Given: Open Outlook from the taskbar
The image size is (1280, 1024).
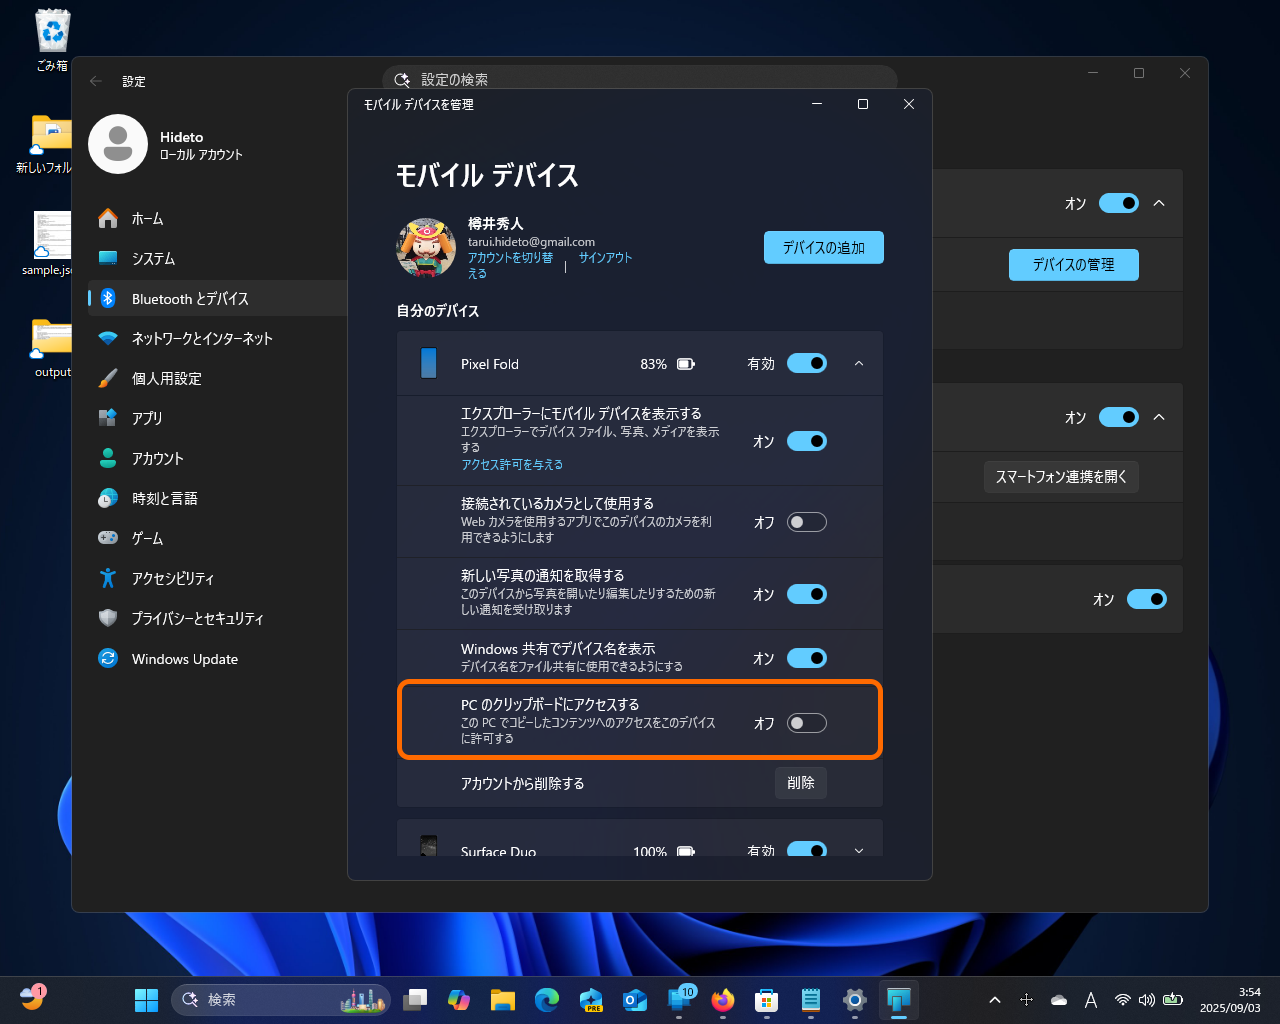Looking at the screenshot, I should coord(635,999).
